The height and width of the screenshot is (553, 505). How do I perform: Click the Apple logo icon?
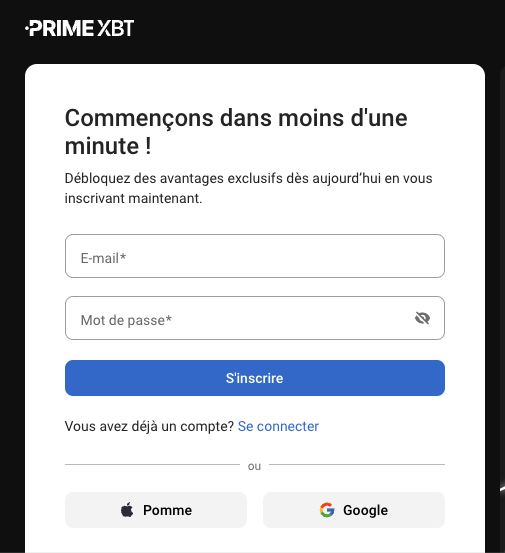pyautogui.click(x=127, y=510)
